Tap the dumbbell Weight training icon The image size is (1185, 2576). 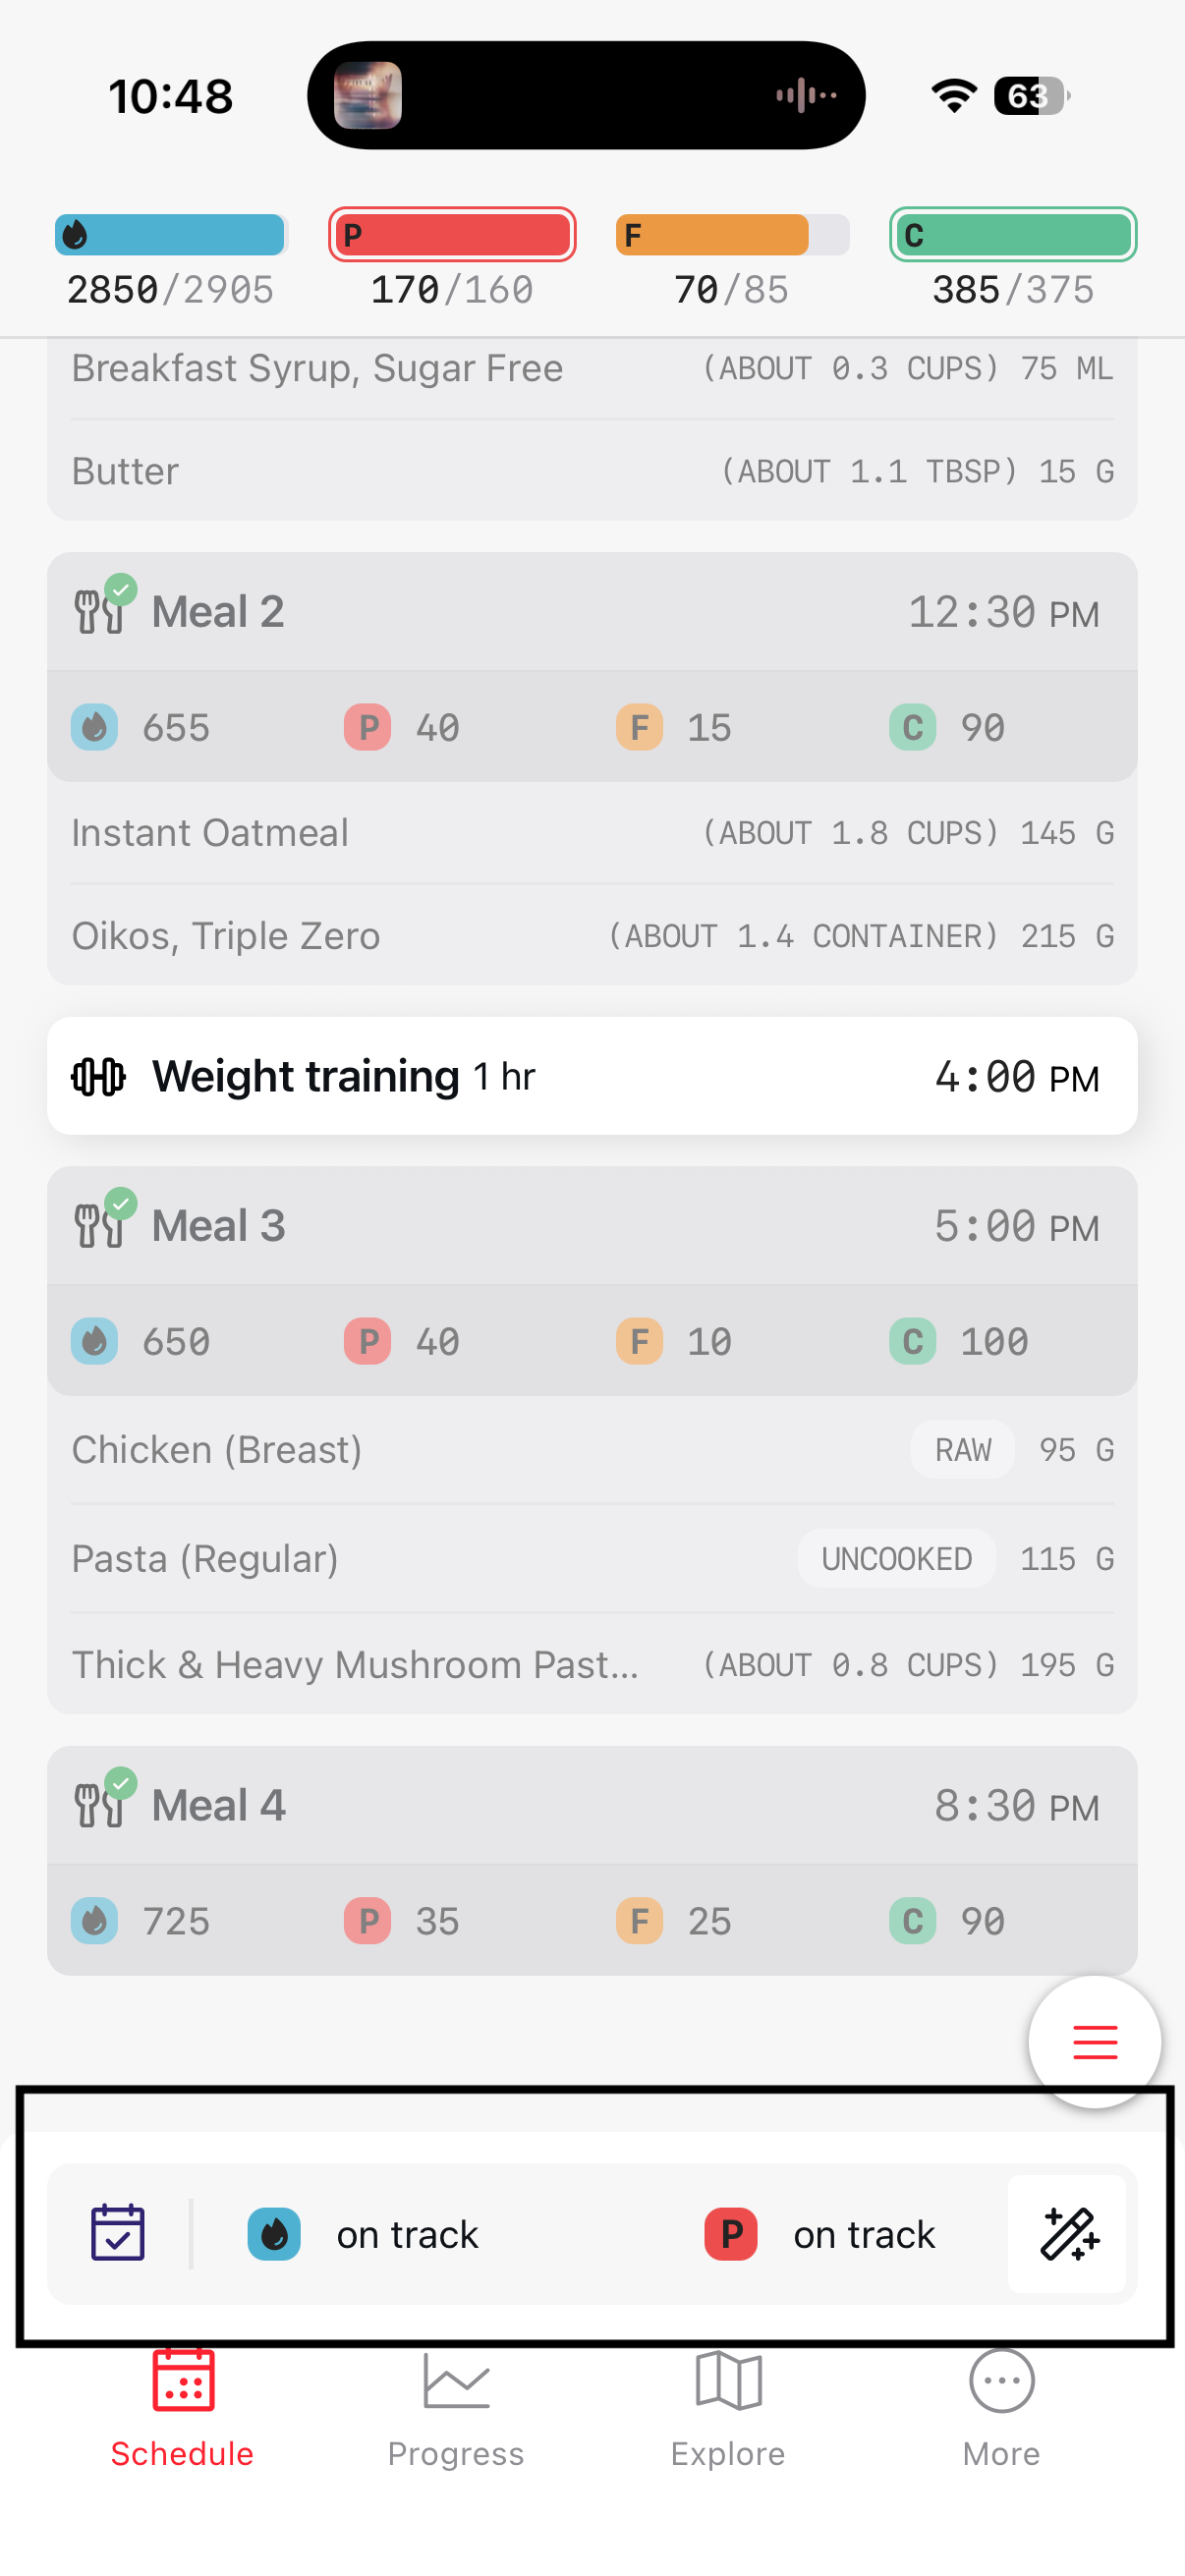[98, 1077]
